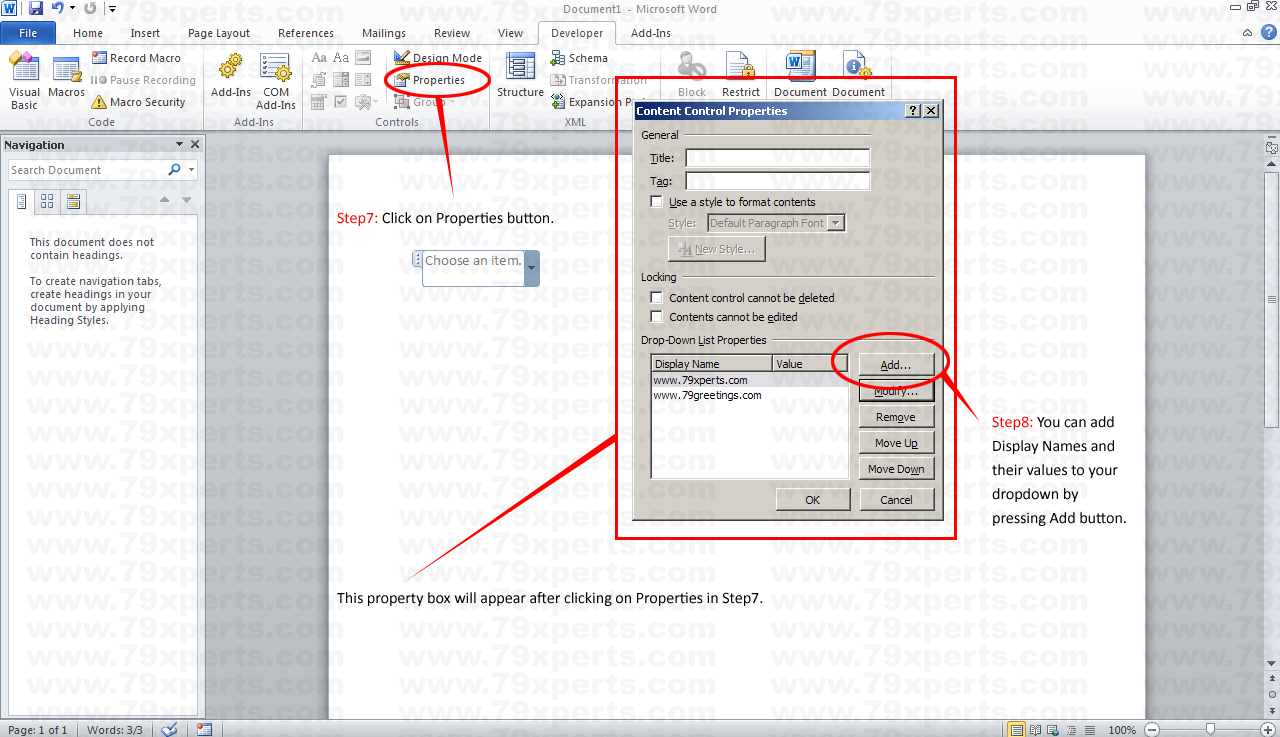Open Customize Quick Access Toolbar menu
The height and width of the screenshot is (737, 1280).
[111, 8]
